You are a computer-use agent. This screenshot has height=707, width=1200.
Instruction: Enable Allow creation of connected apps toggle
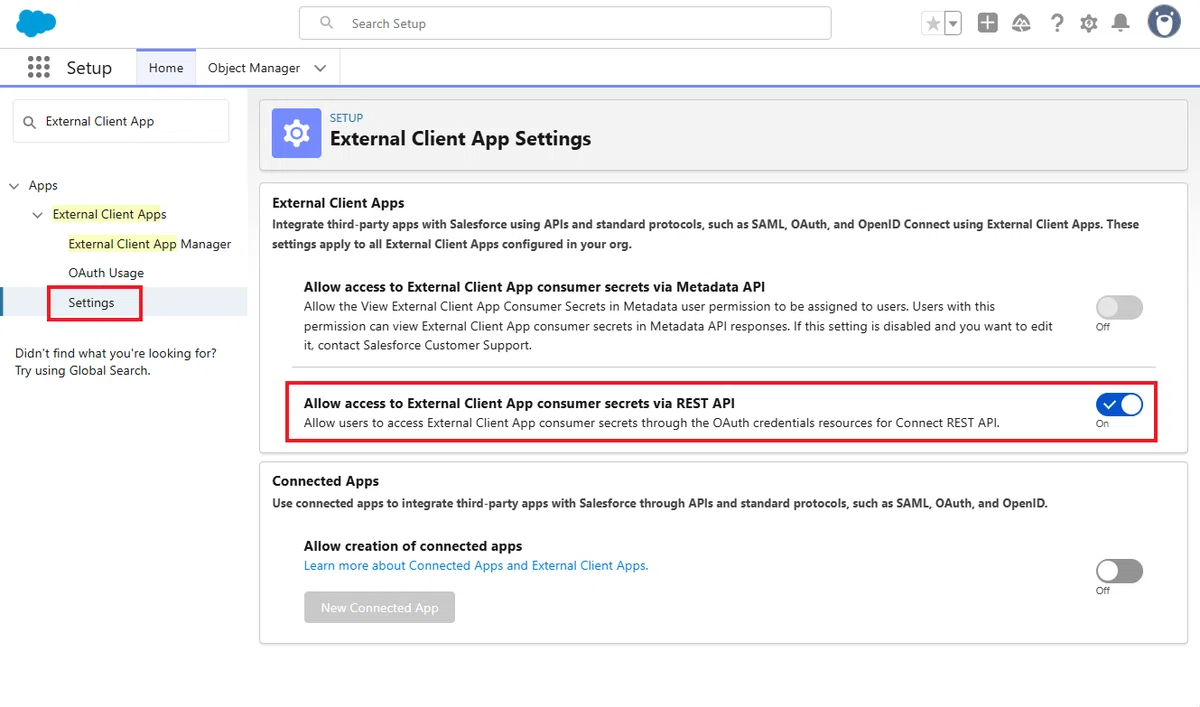coord(1119,571)
